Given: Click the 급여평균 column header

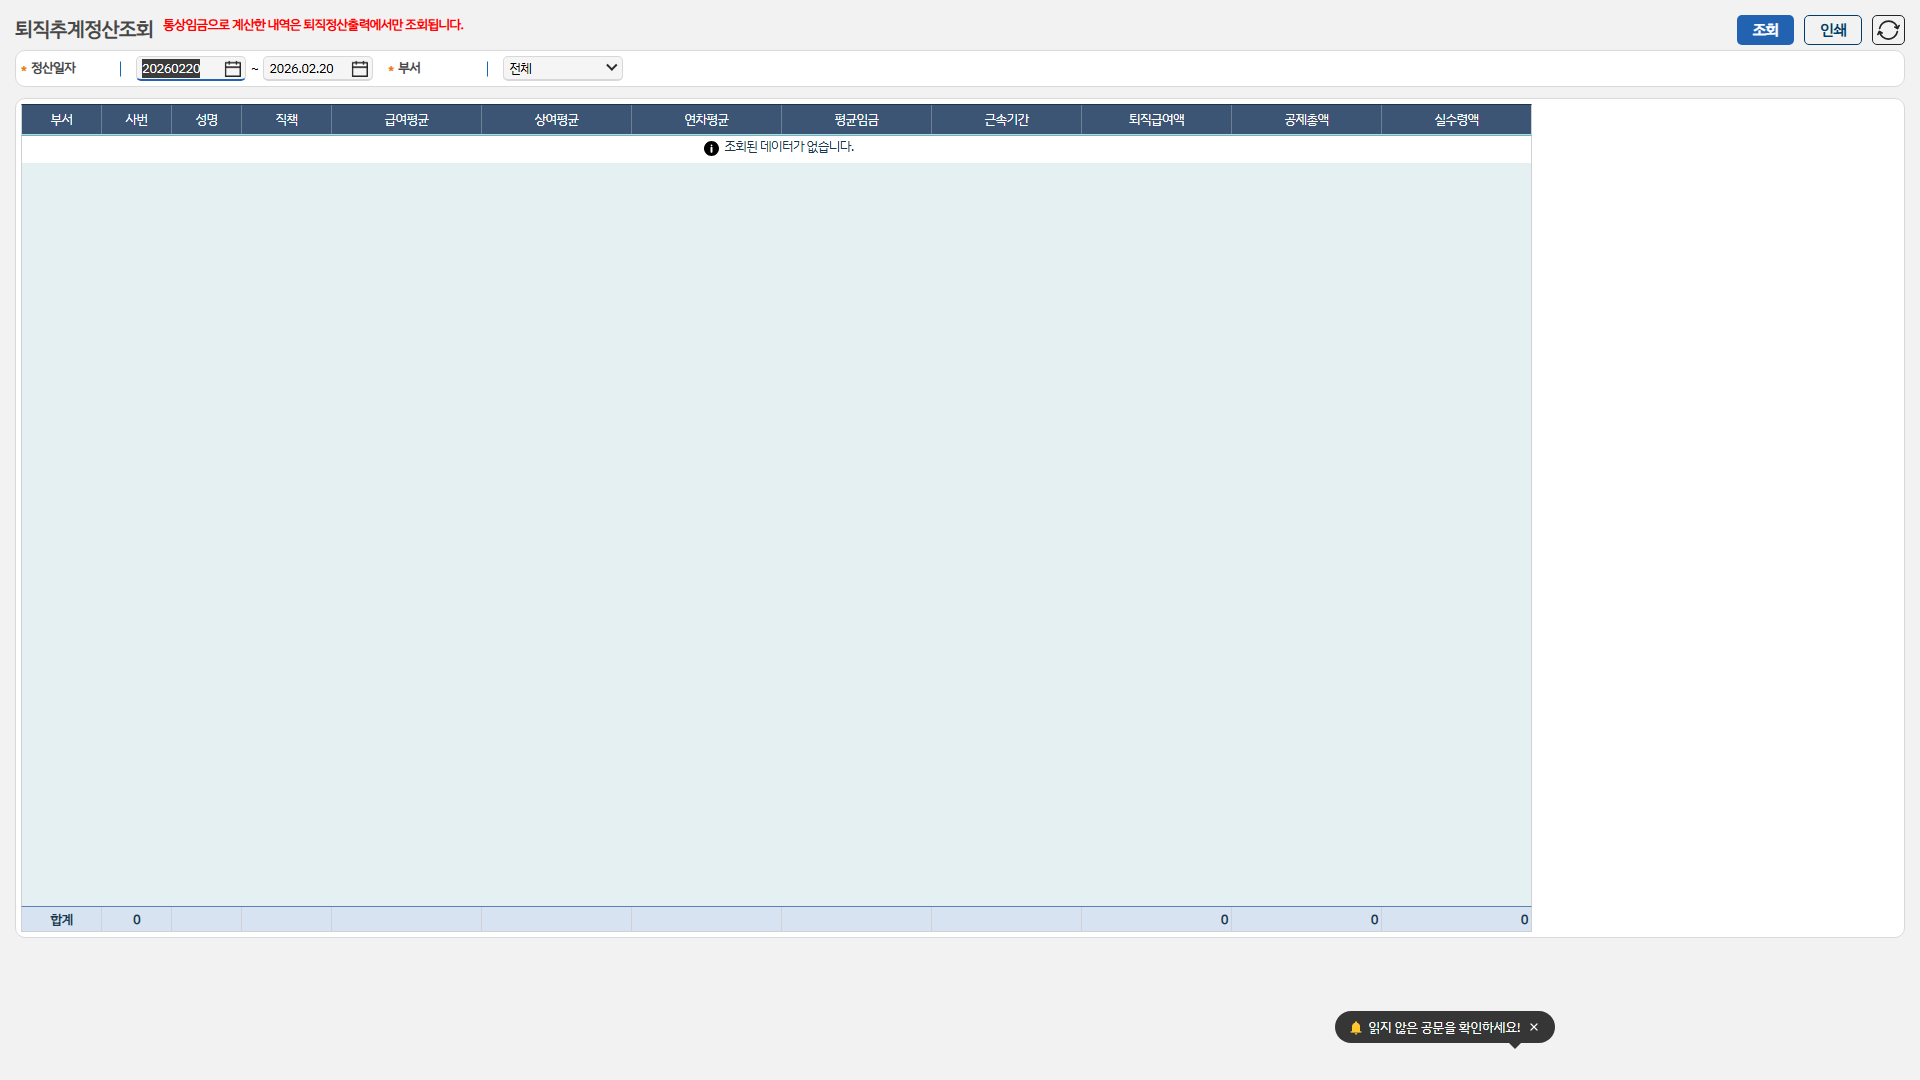Looking at the screenshot, I should click(x=407, y=120).
